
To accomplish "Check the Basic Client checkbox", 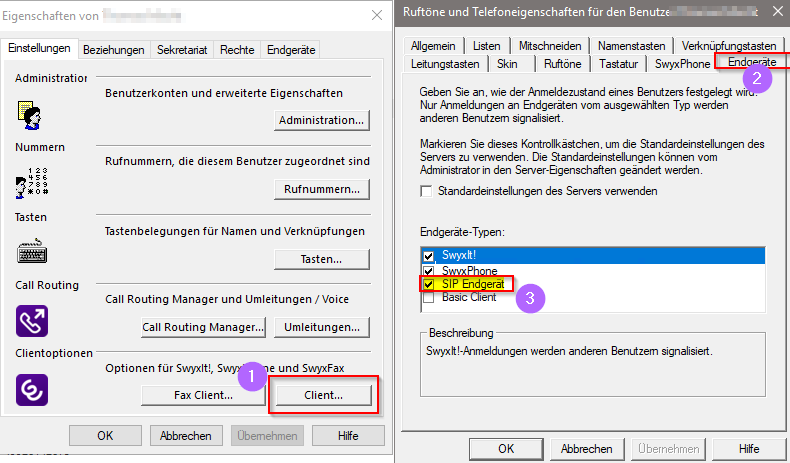I will 429,298.
